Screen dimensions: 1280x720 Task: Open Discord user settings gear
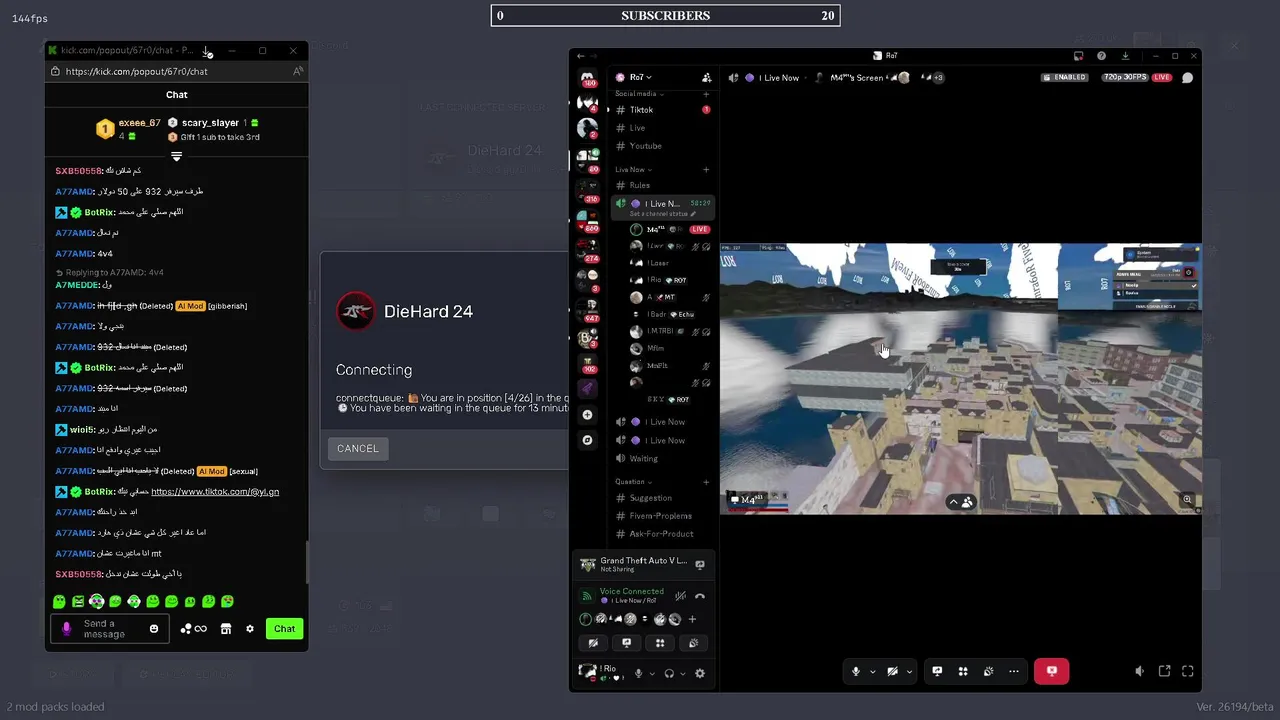point(700,673)
